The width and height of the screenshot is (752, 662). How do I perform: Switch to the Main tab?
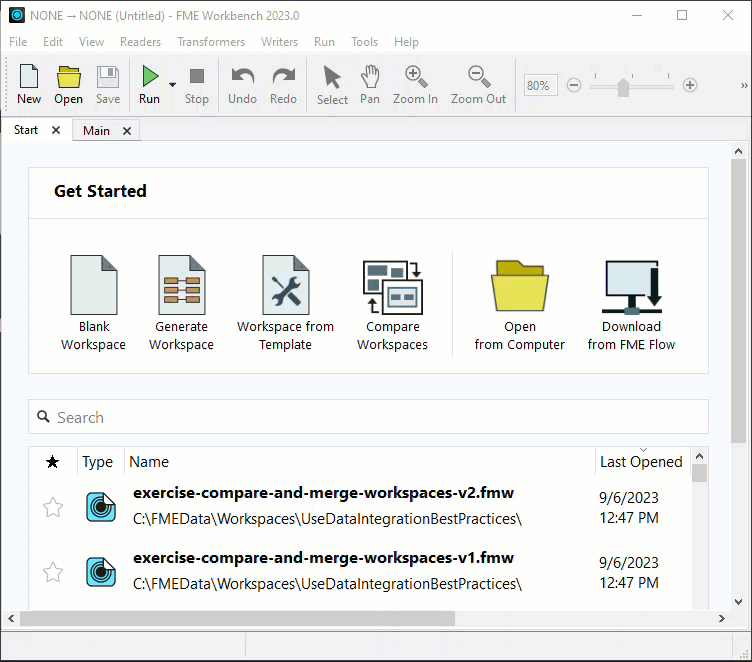[96, 130]
